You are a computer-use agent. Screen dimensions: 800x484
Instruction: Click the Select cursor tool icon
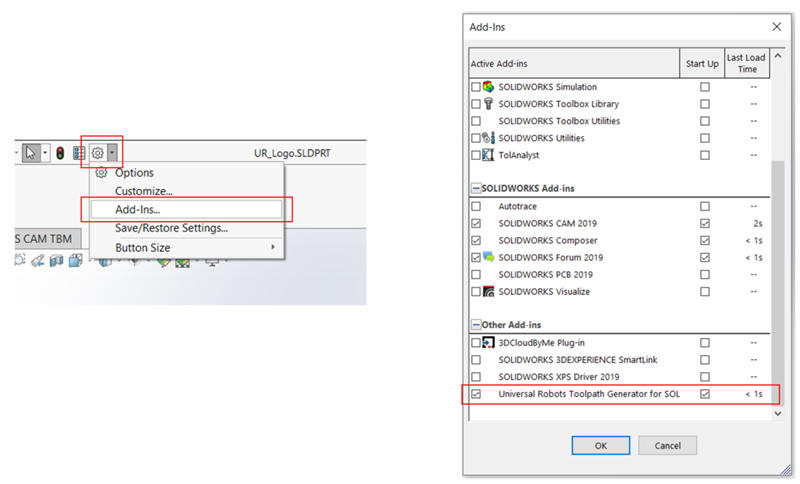click(31, 152)
